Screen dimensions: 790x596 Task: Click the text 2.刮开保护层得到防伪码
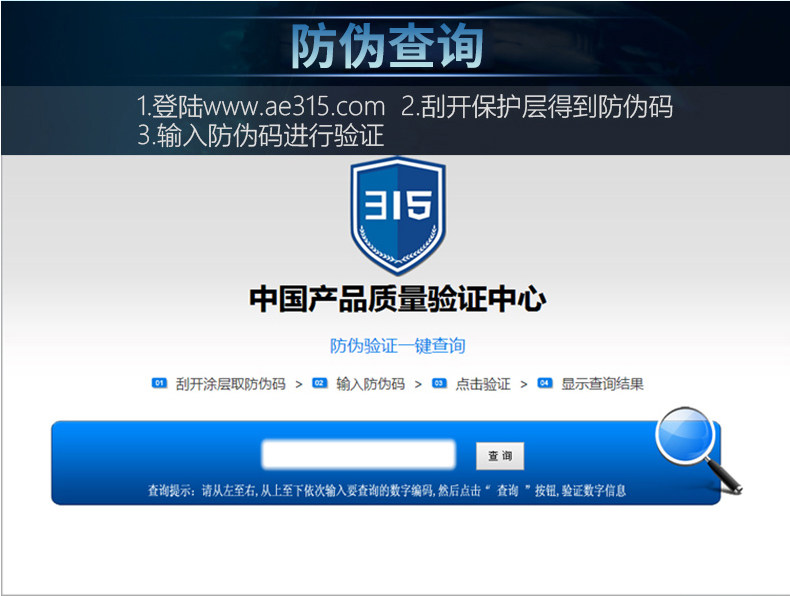(537, 106)
